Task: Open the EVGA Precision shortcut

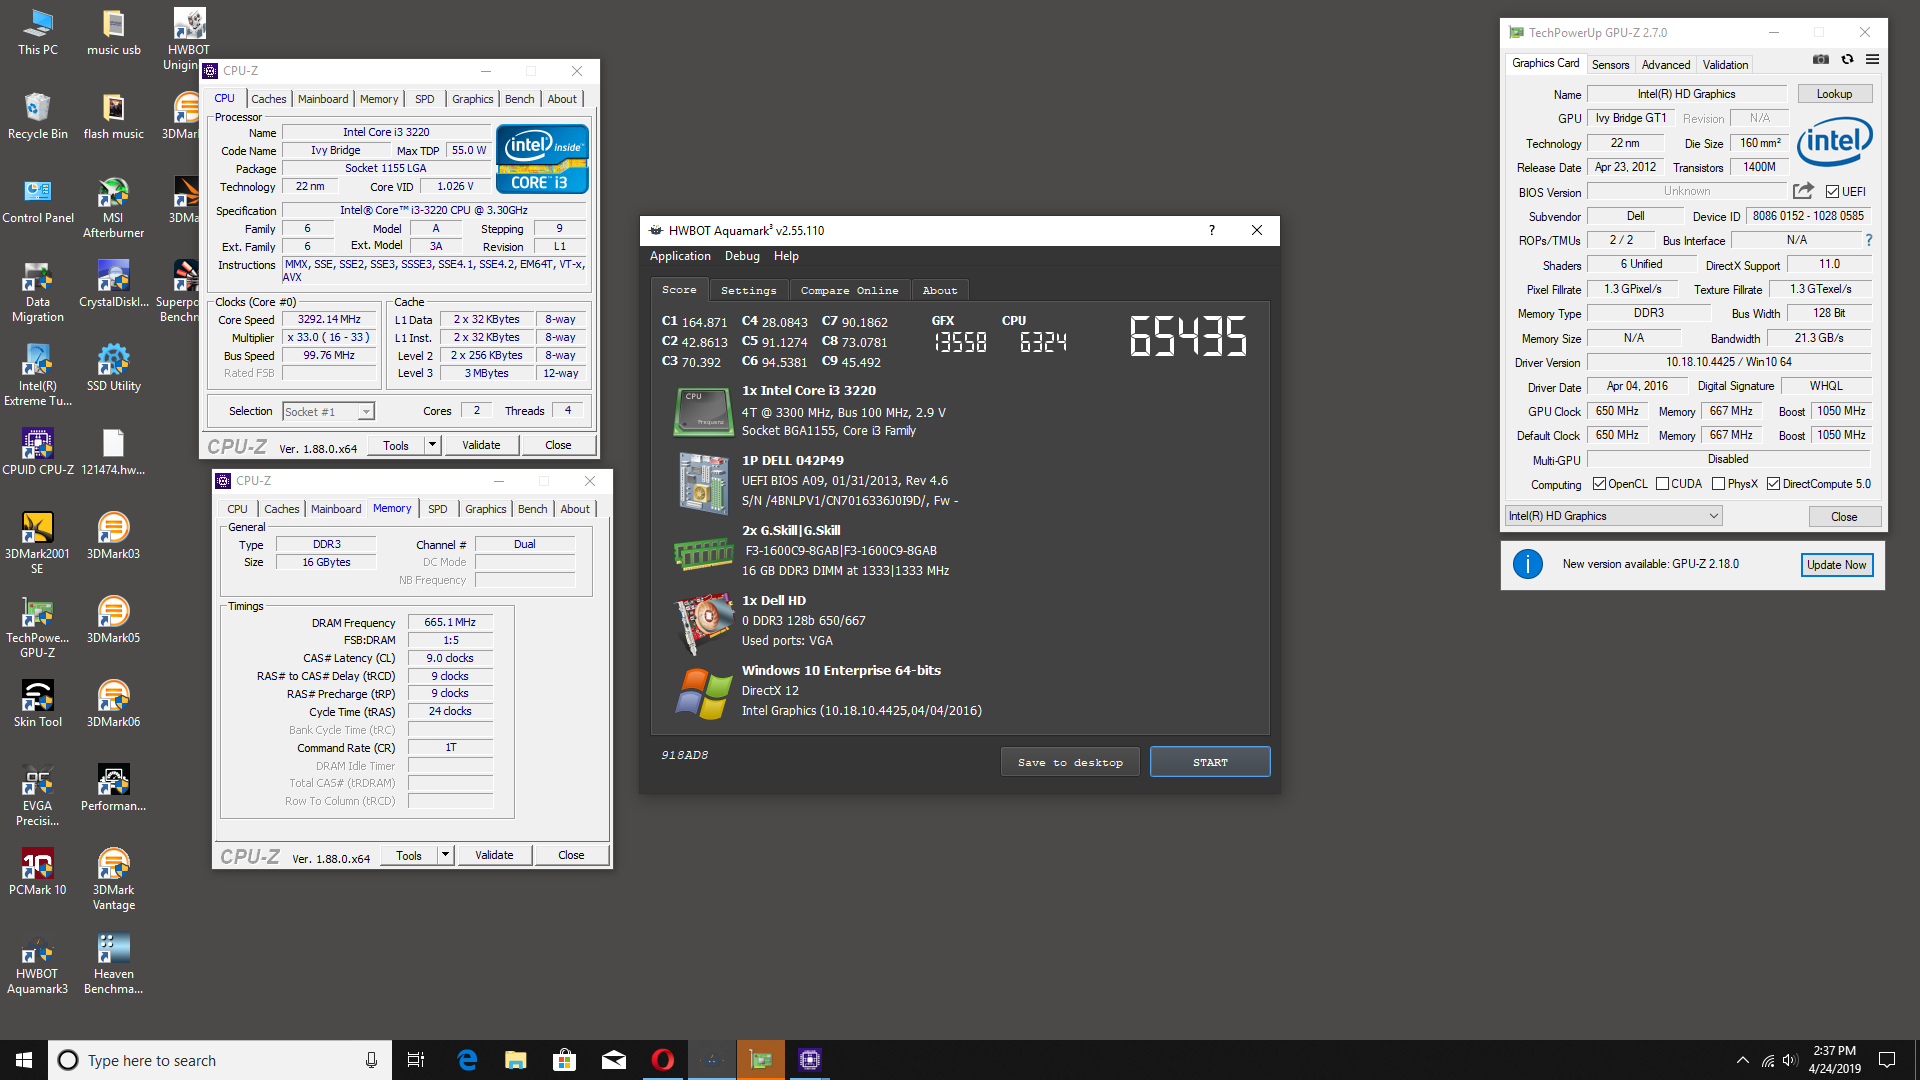Action: point(38,795)
